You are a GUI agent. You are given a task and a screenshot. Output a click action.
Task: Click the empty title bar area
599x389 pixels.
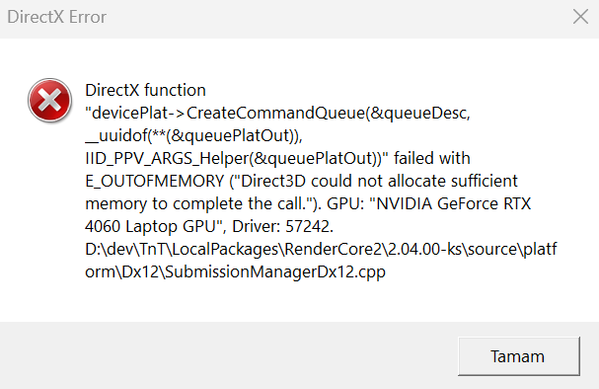click(336, 17)
